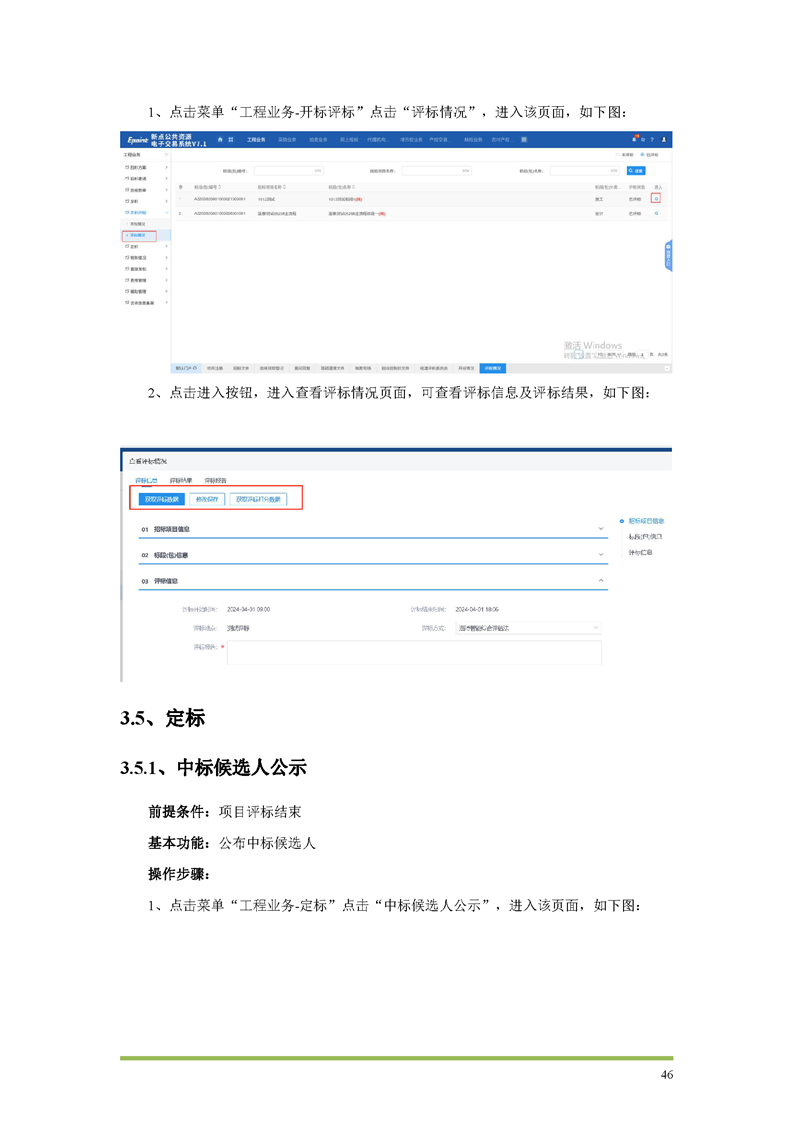Open the 评标方式 dropdown
793x1122 pixels.
pos(529,628)
